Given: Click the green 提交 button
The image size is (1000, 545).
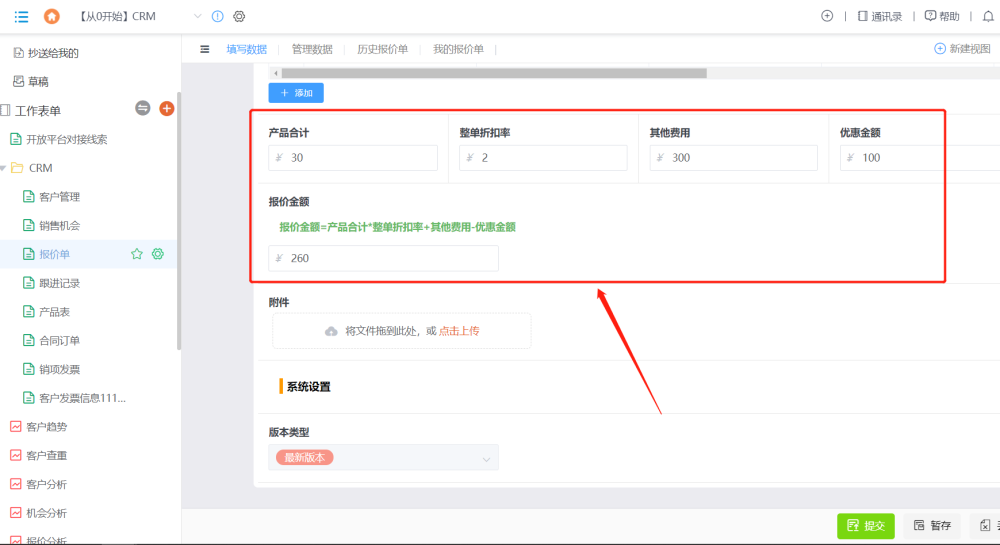Looking at the screenshot, I should pos(866,526).
